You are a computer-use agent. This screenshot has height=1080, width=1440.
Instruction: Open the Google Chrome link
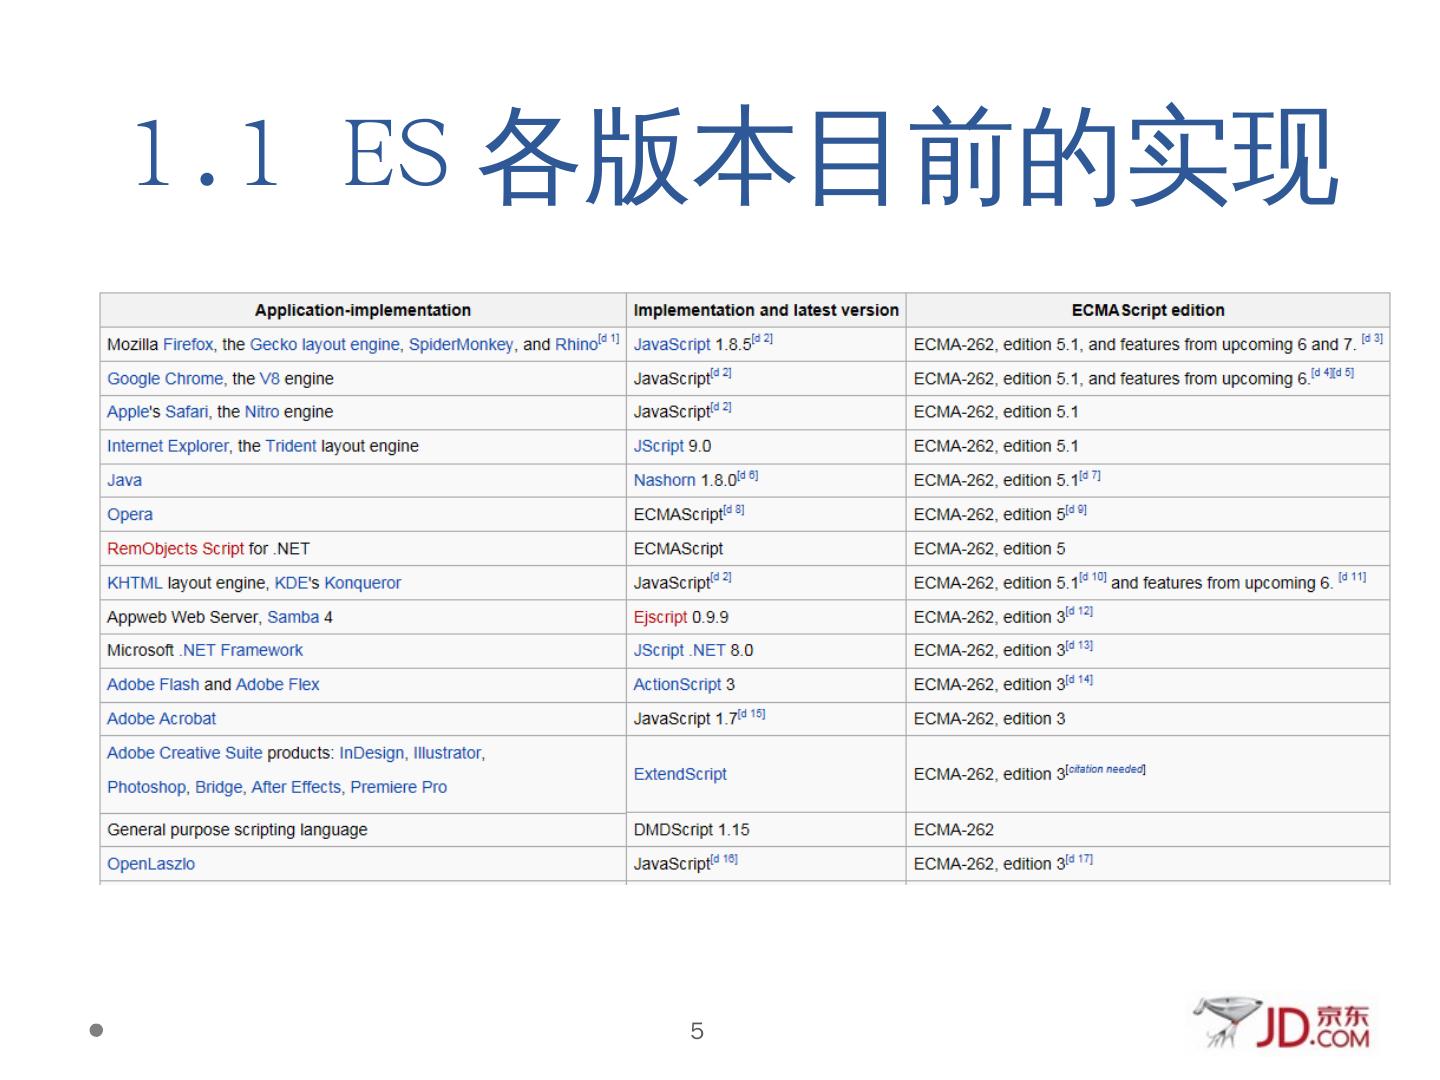click(x=165, y=379)
